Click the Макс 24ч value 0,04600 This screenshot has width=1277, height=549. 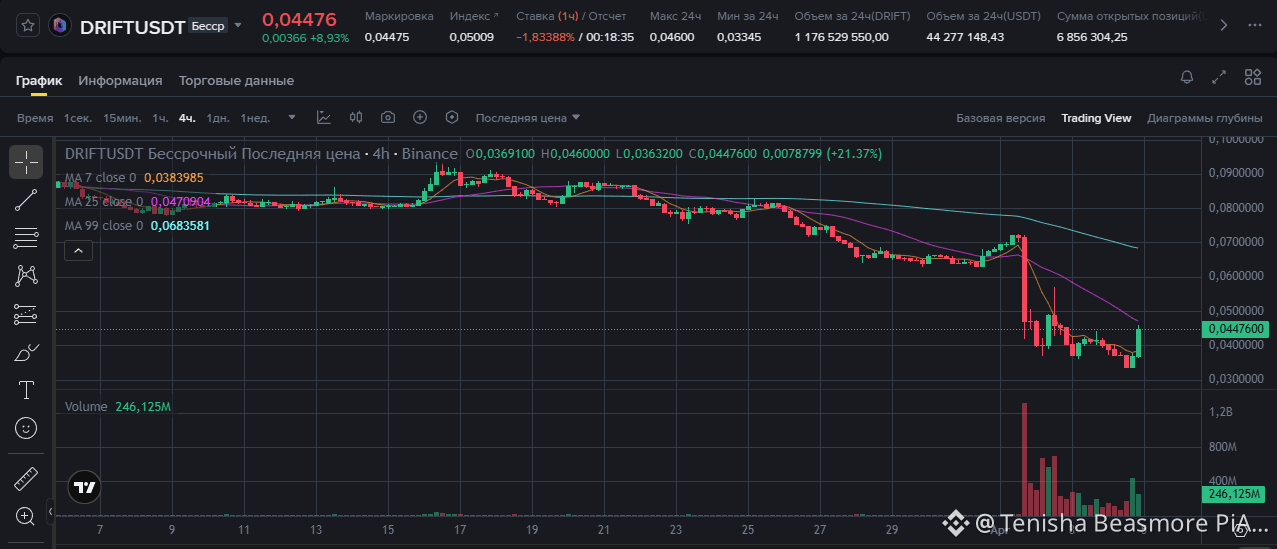tap(671, 37)
